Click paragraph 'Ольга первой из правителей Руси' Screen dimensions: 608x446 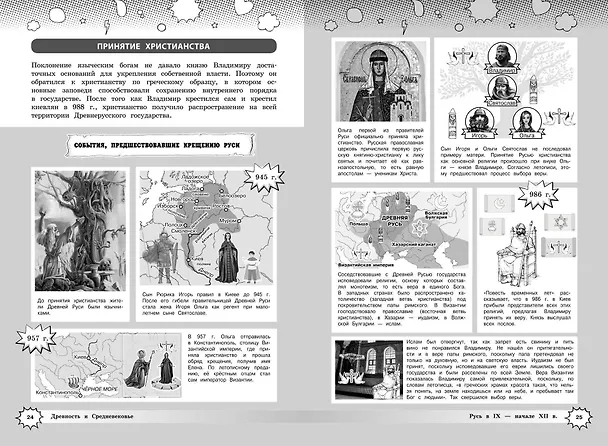click(x=380, y=152)
